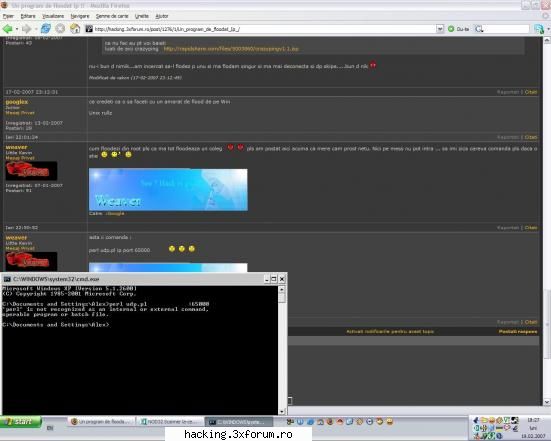Open the address bar history dropdown

440,29
